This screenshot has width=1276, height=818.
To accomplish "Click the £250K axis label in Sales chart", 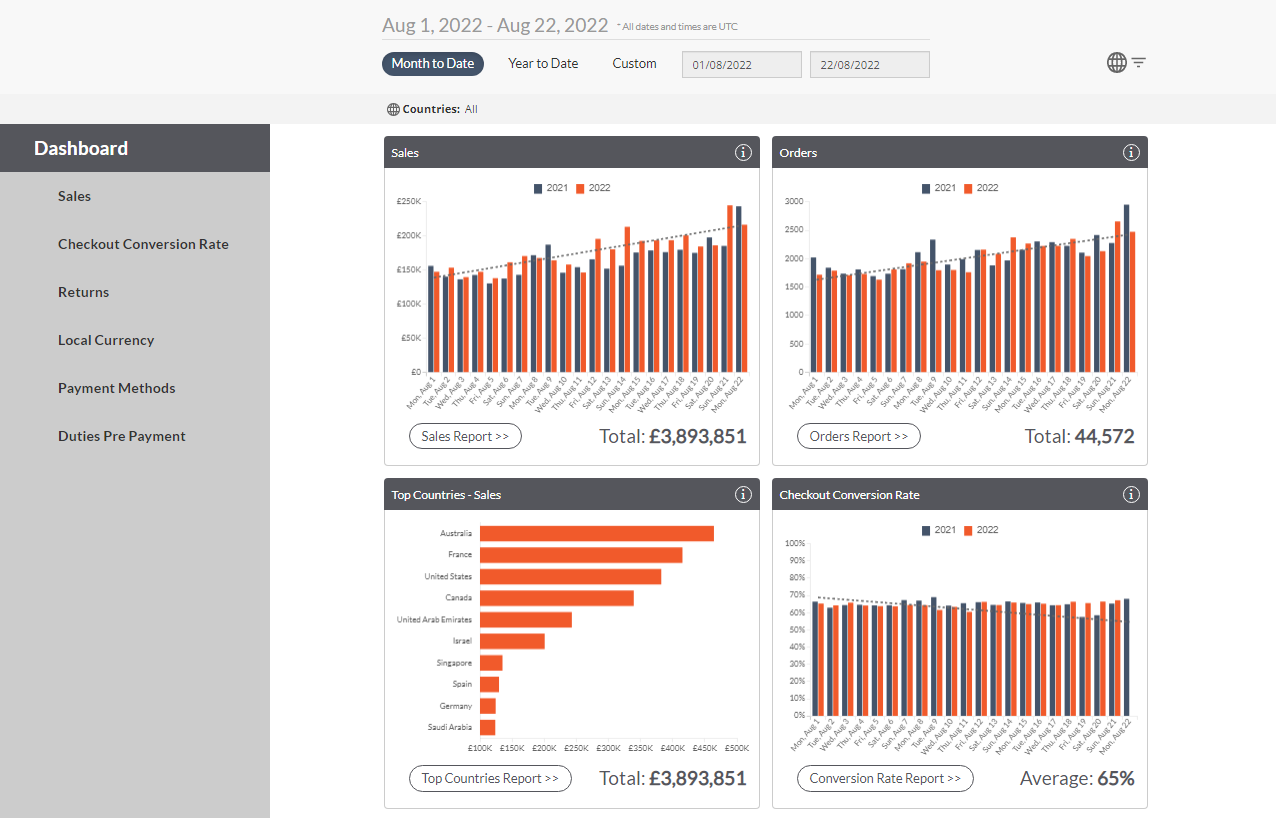I will point(409,201).
